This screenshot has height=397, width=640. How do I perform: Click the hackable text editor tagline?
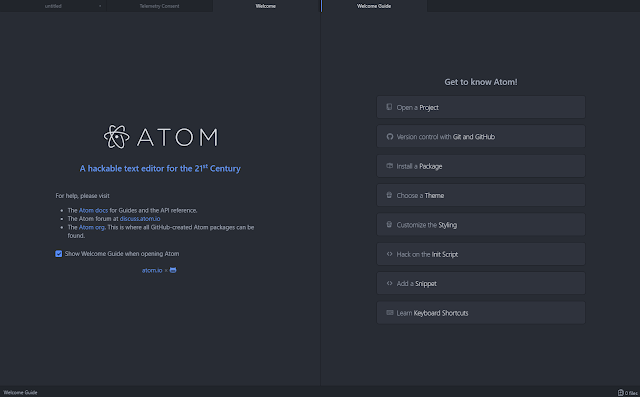click(160, 168)
